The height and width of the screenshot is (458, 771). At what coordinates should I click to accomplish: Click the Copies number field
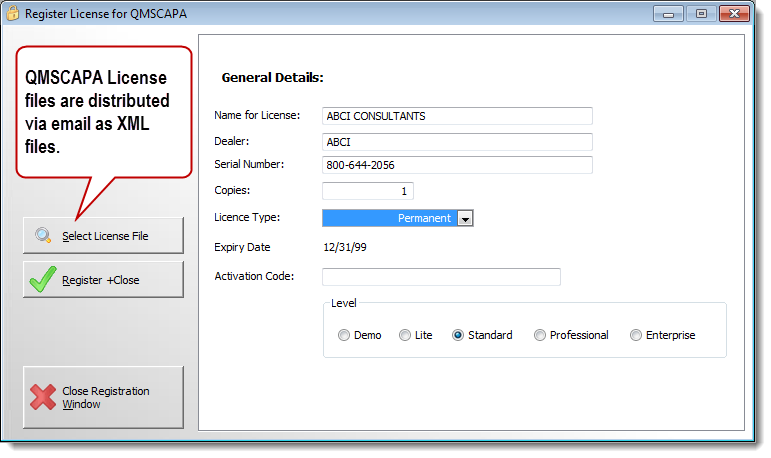367,190
